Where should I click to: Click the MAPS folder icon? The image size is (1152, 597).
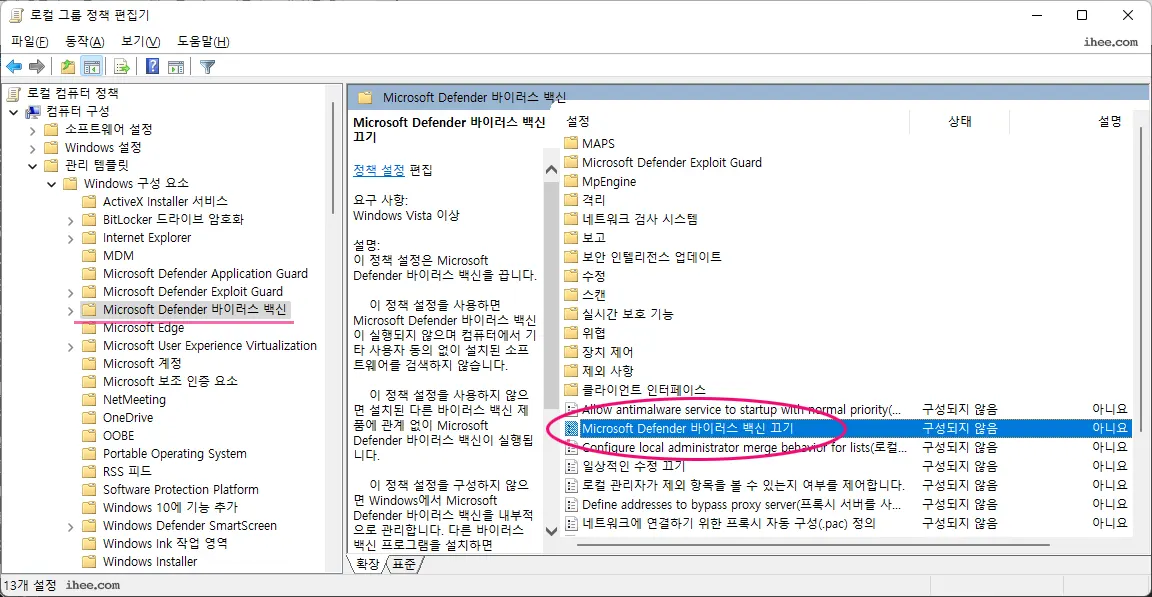572,143
